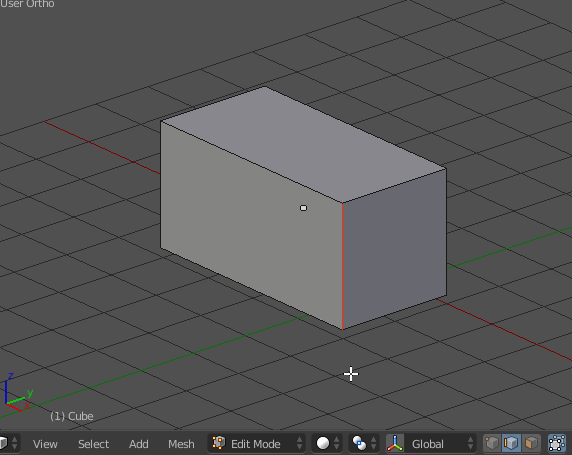Toggle limit selection to visible
Screen dimensions: 572x455
[x=557, y=443]
